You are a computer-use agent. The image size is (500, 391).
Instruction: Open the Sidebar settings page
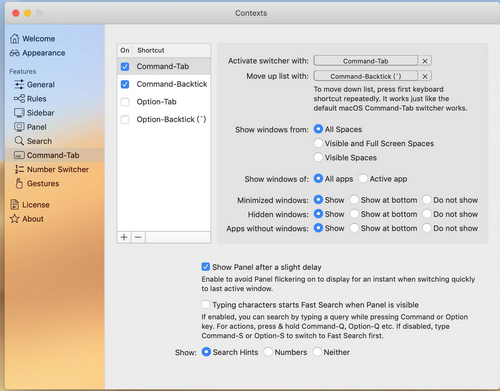40,113
